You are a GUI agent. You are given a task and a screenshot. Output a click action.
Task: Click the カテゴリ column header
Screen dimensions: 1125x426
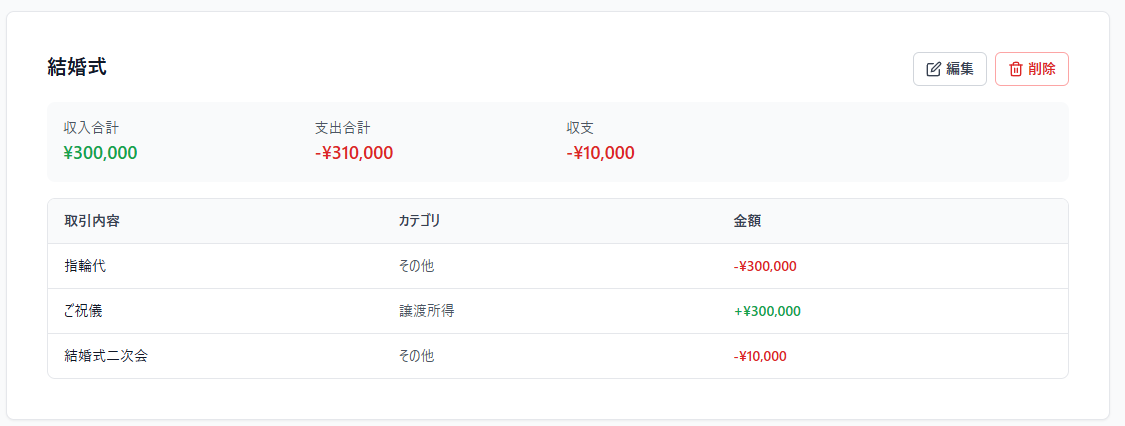click(419, 221)
